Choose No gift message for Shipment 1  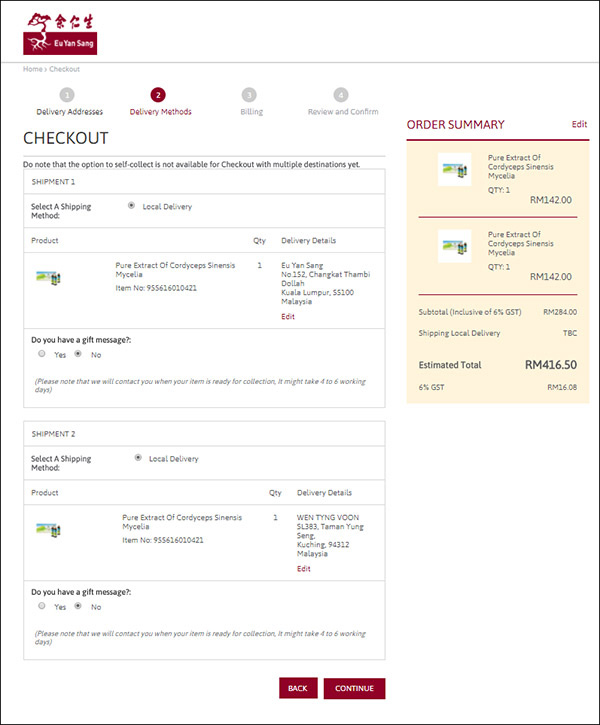pyautogui.click(x=78, y=354)
